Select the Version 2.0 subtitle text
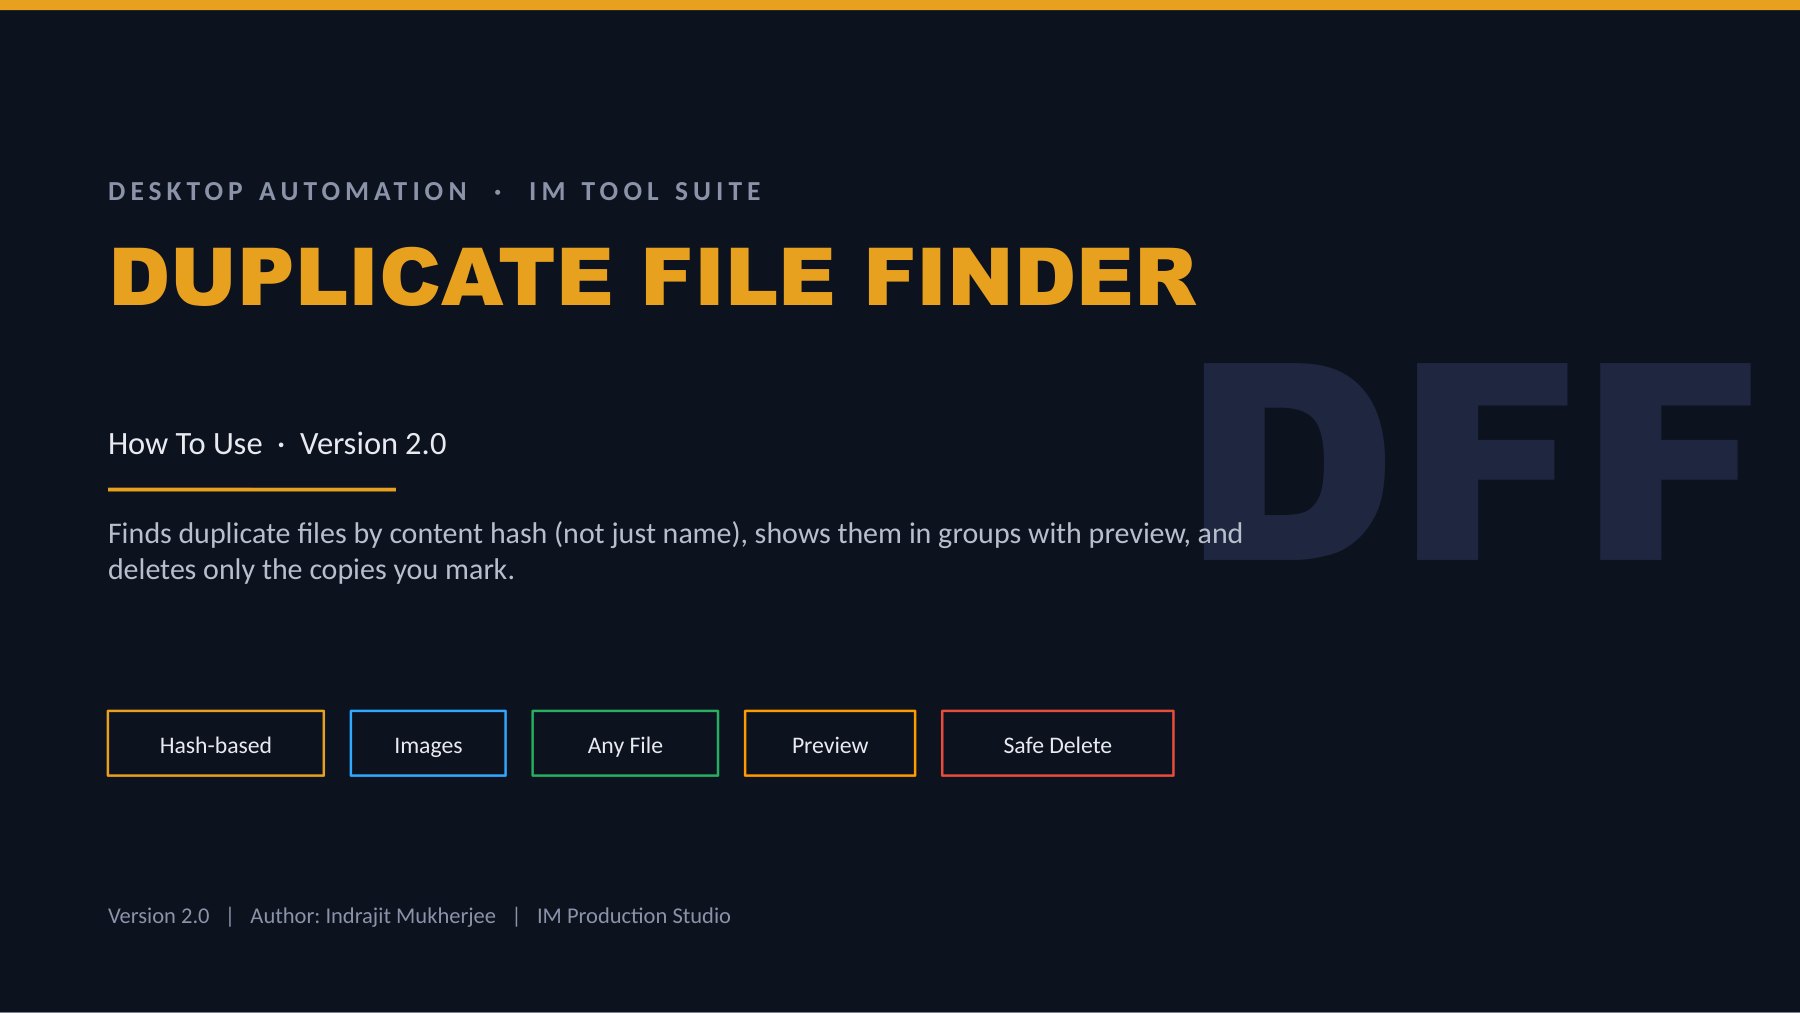This screenshot has height=1013, width=1800. (x=373, y=443)
